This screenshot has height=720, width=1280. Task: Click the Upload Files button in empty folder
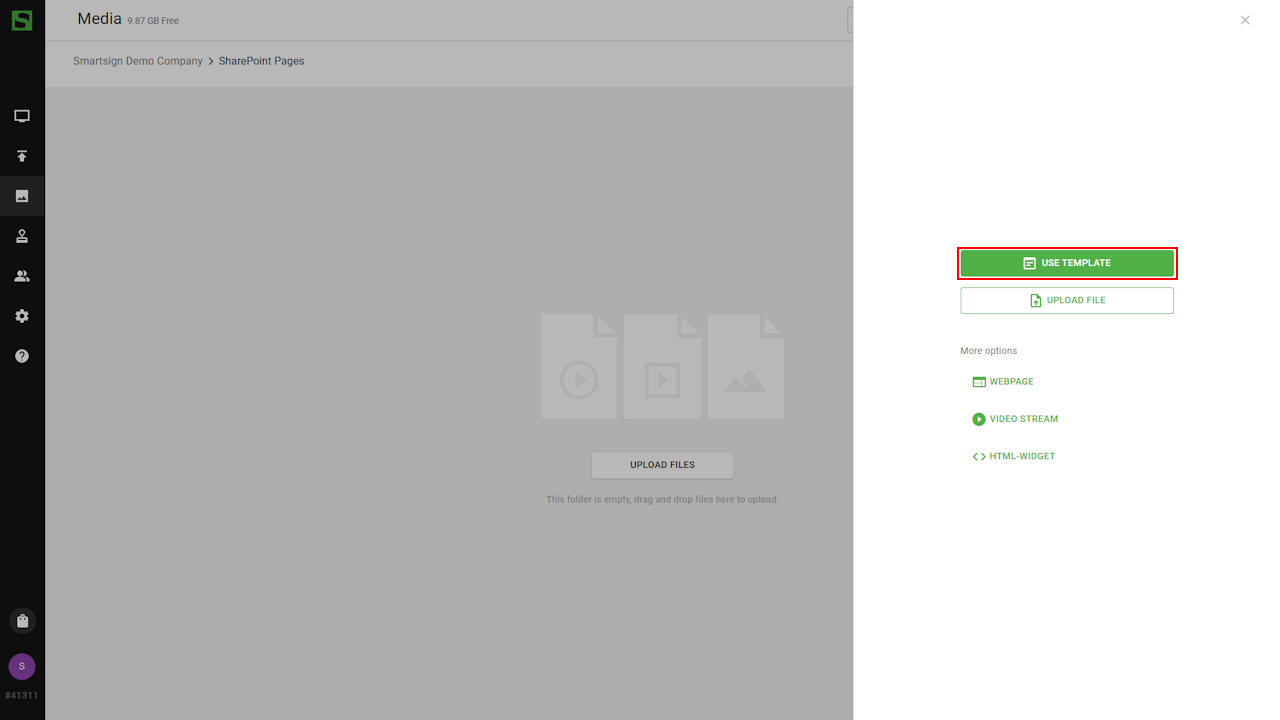pyautogui.click(x=662, y=465)
